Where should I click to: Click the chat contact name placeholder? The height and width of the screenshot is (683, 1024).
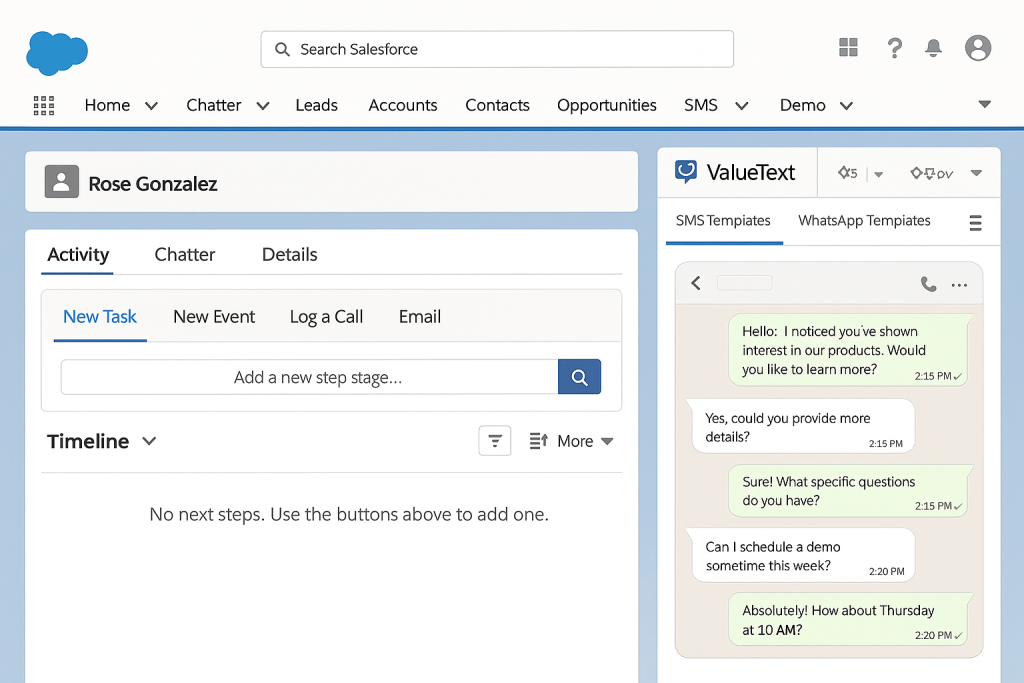[x=744, y=283]
